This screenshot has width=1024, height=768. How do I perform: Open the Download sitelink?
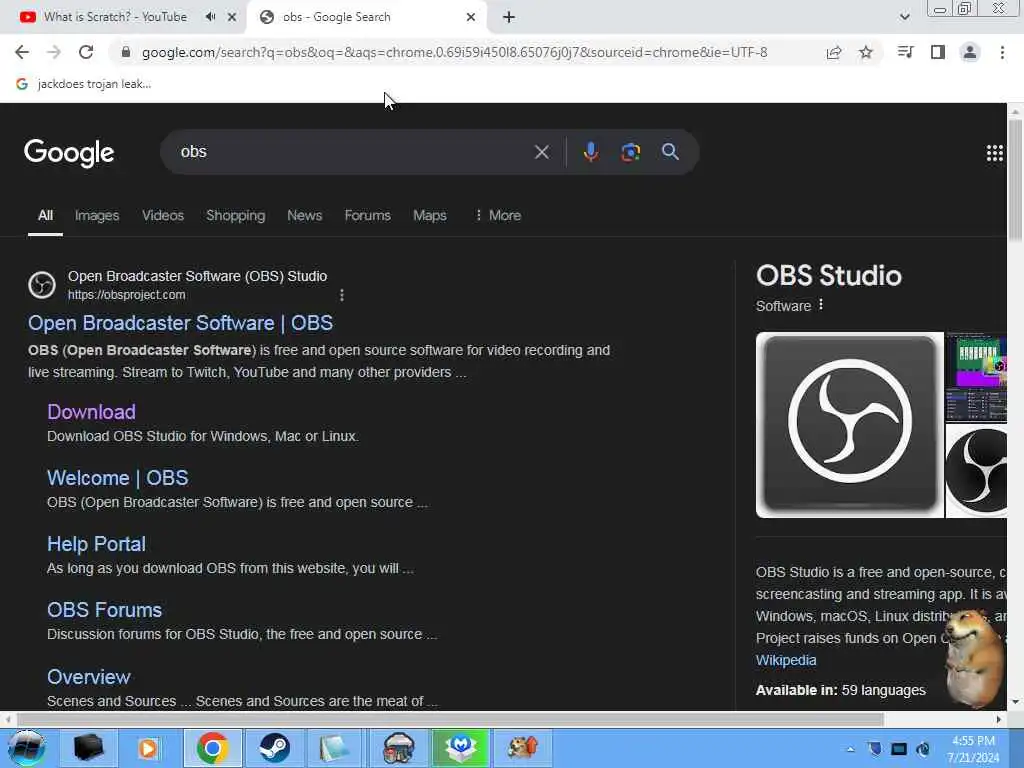tap(91, 412)
